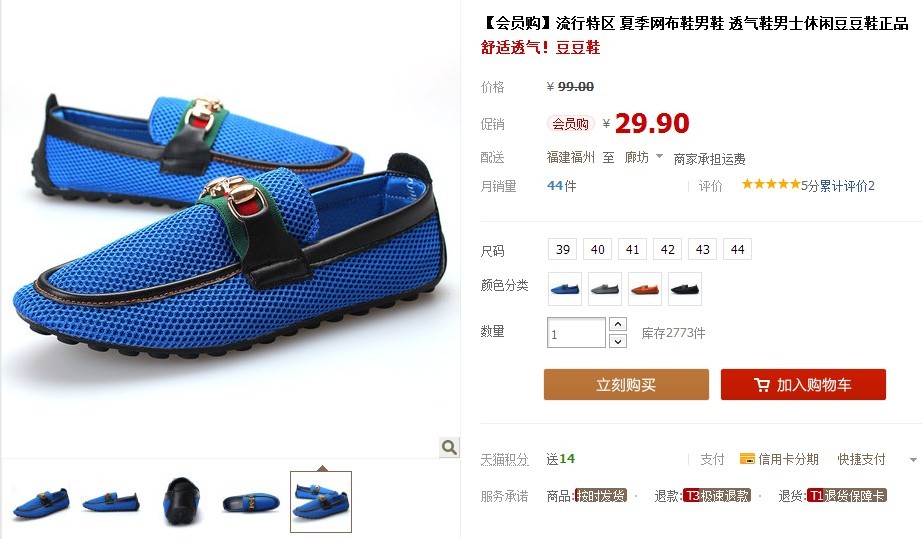
Task: Select shoe size 44
Action: coord(737,249)
